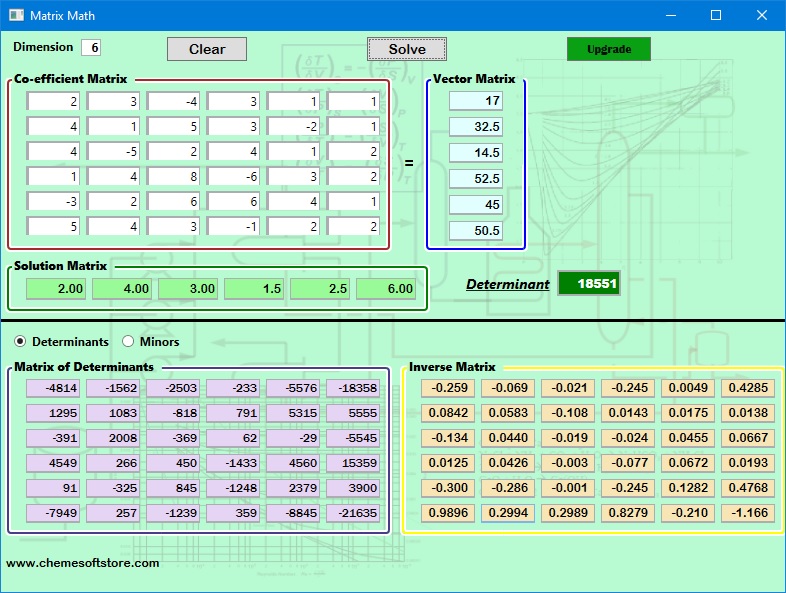Click the Inverse Matrix cell -1.166
The height and width of the screenshot is (593, 786).
point(747,513)
